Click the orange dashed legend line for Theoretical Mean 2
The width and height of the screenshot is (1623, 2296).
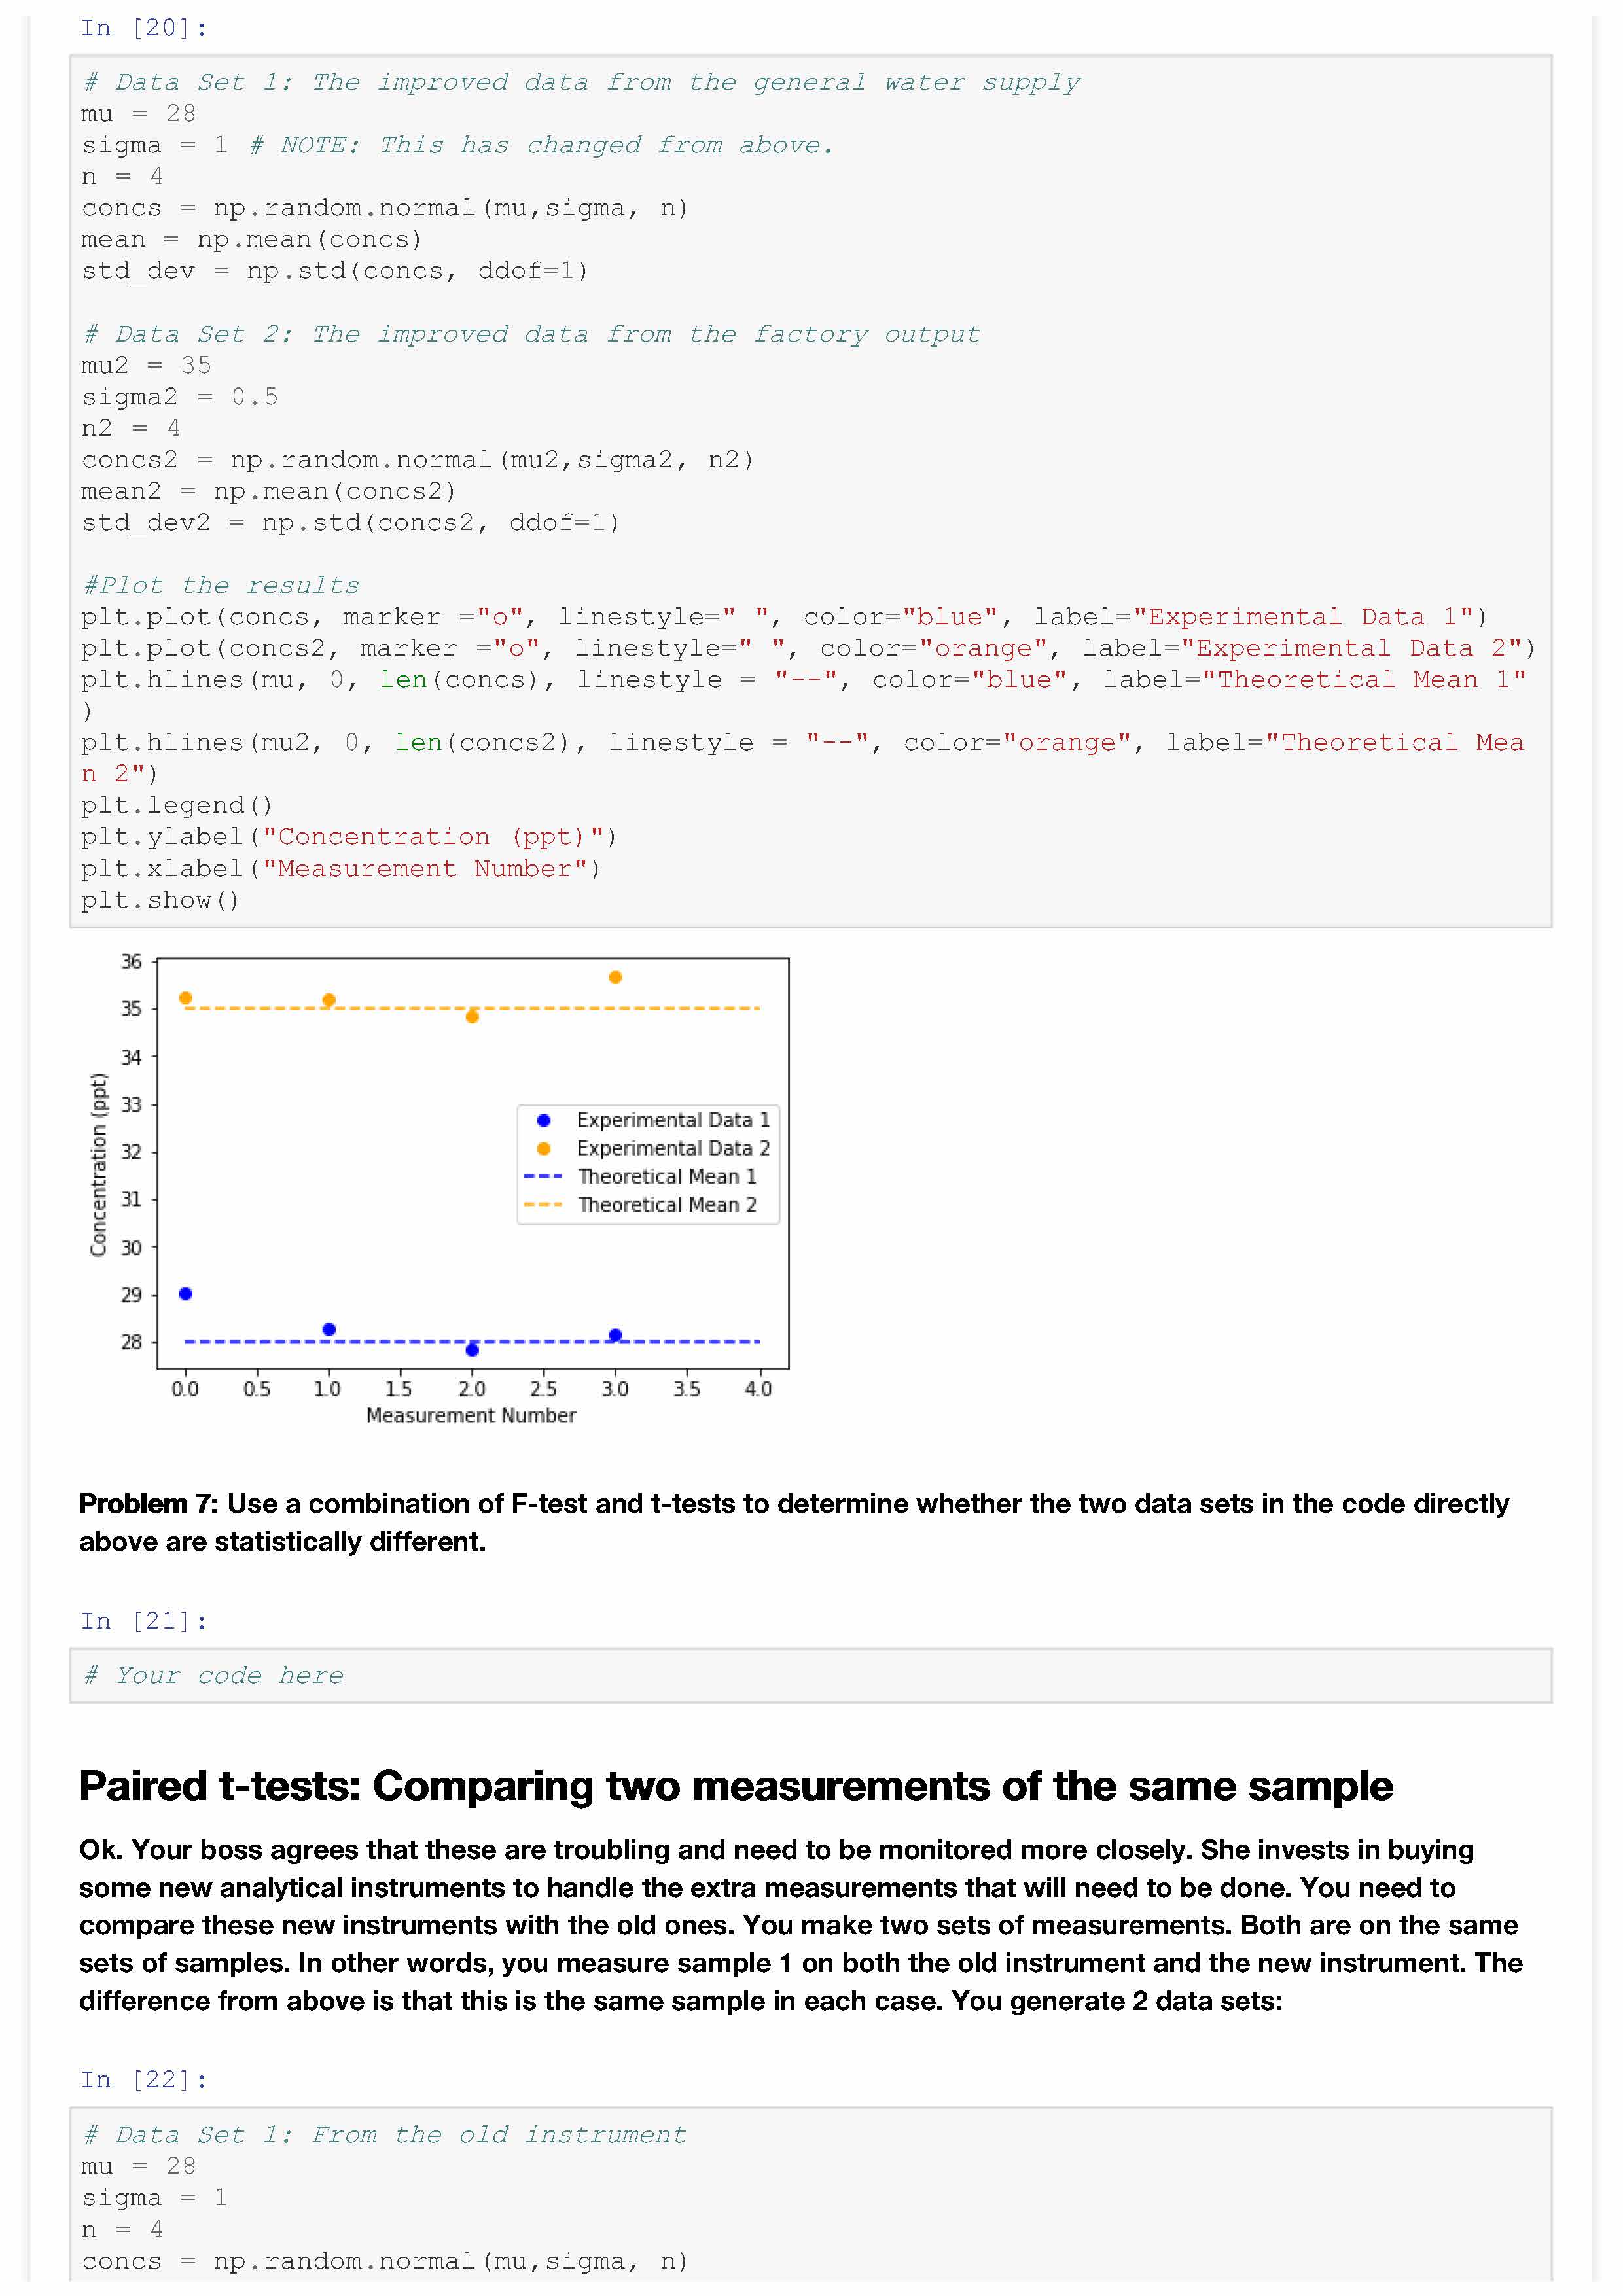543,1205
